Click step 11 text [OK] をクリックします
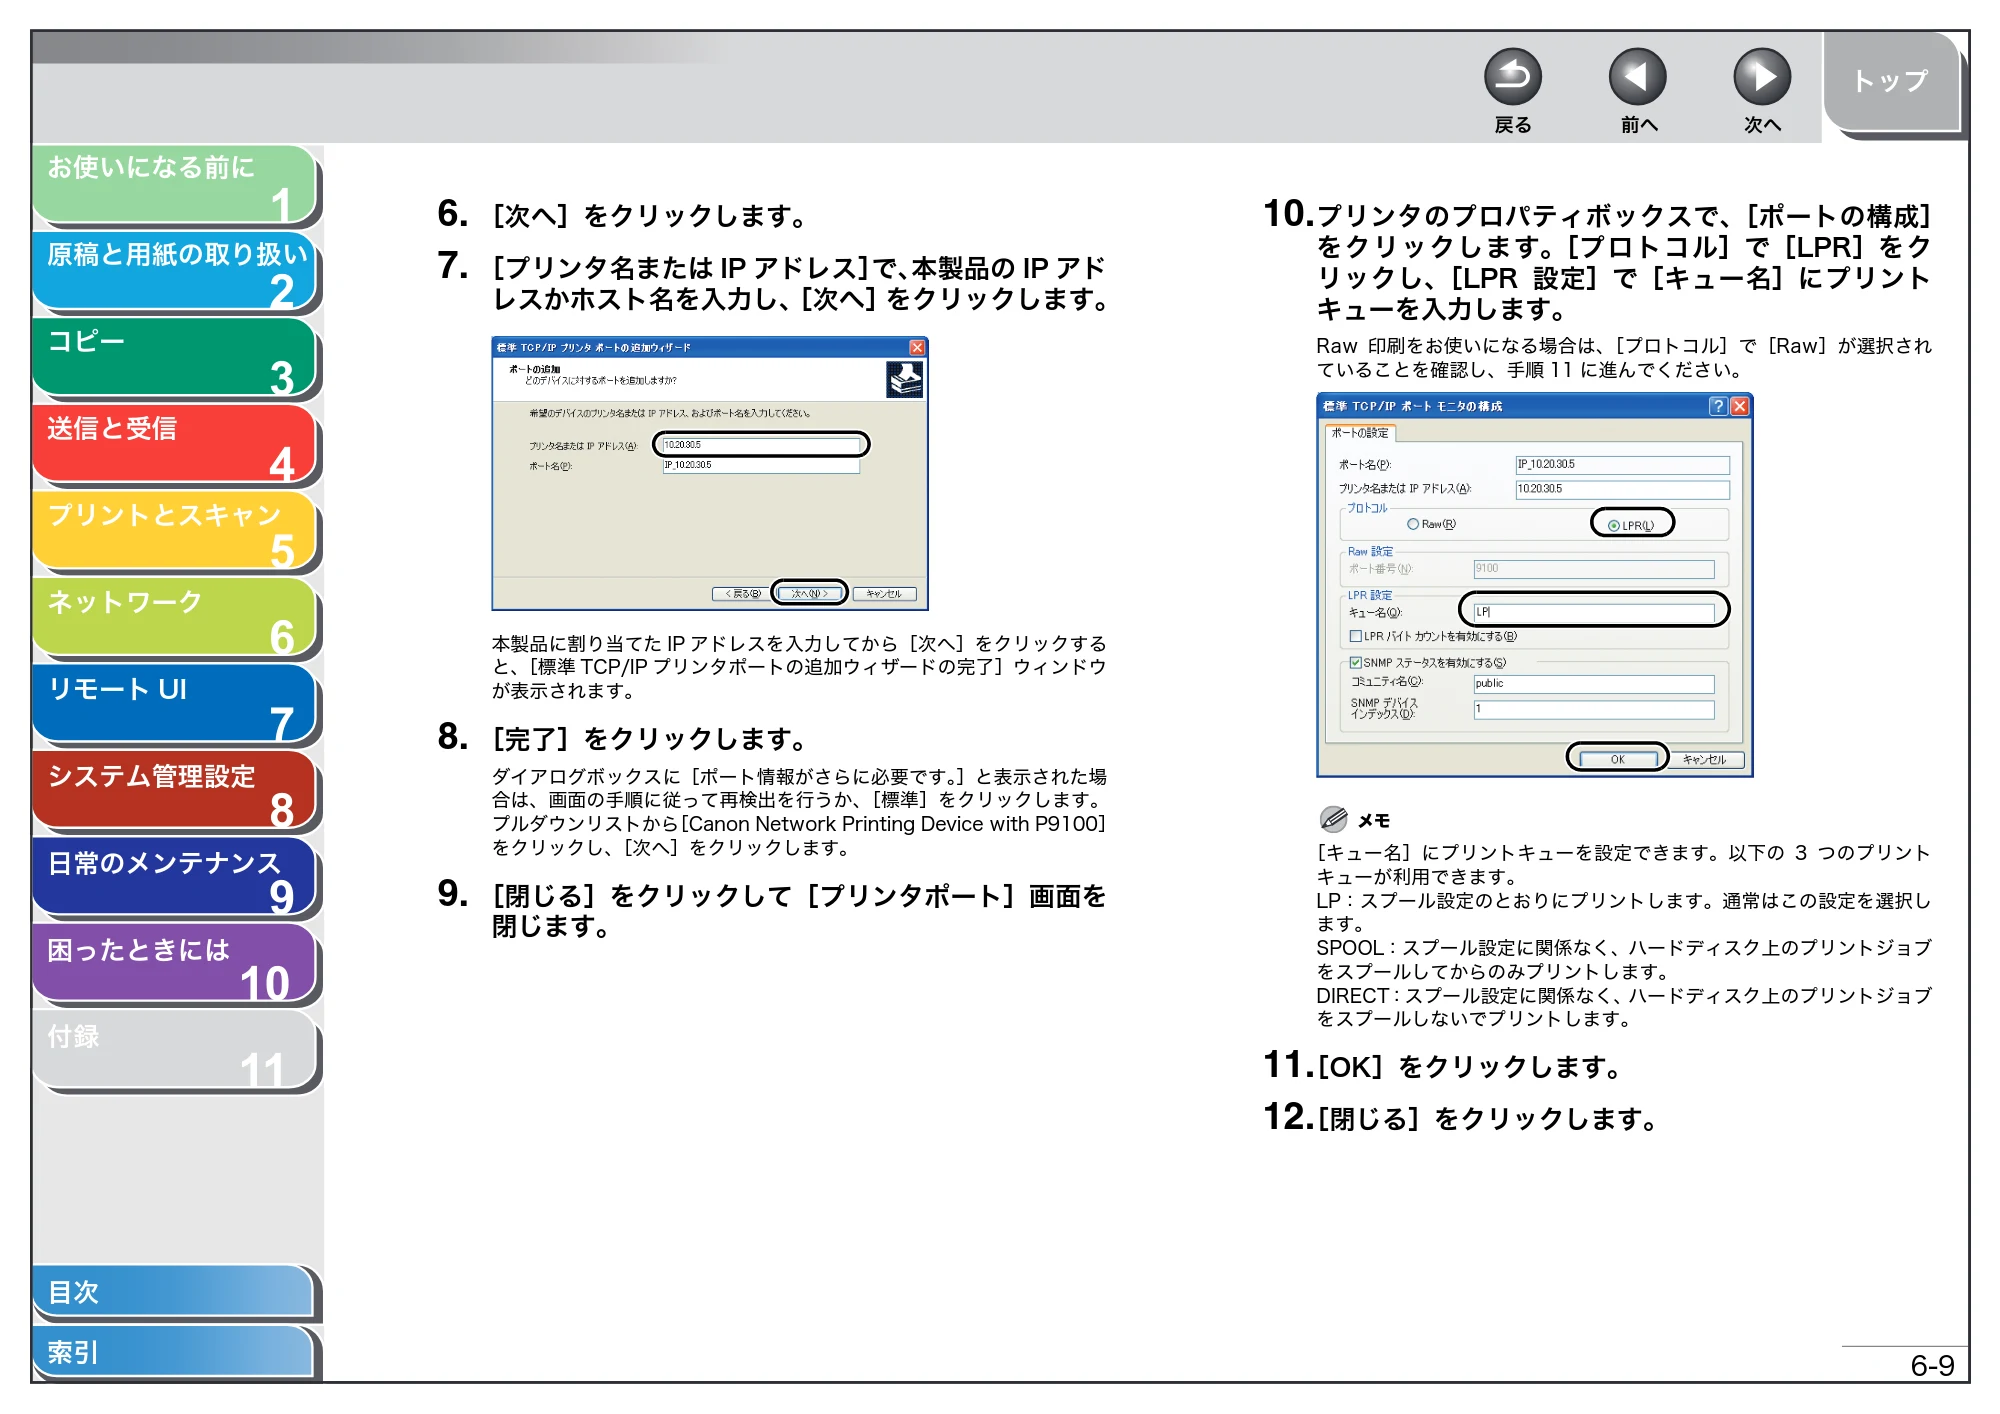The width and height of the screenshot is (2000, 1414). point(1470,1067)
